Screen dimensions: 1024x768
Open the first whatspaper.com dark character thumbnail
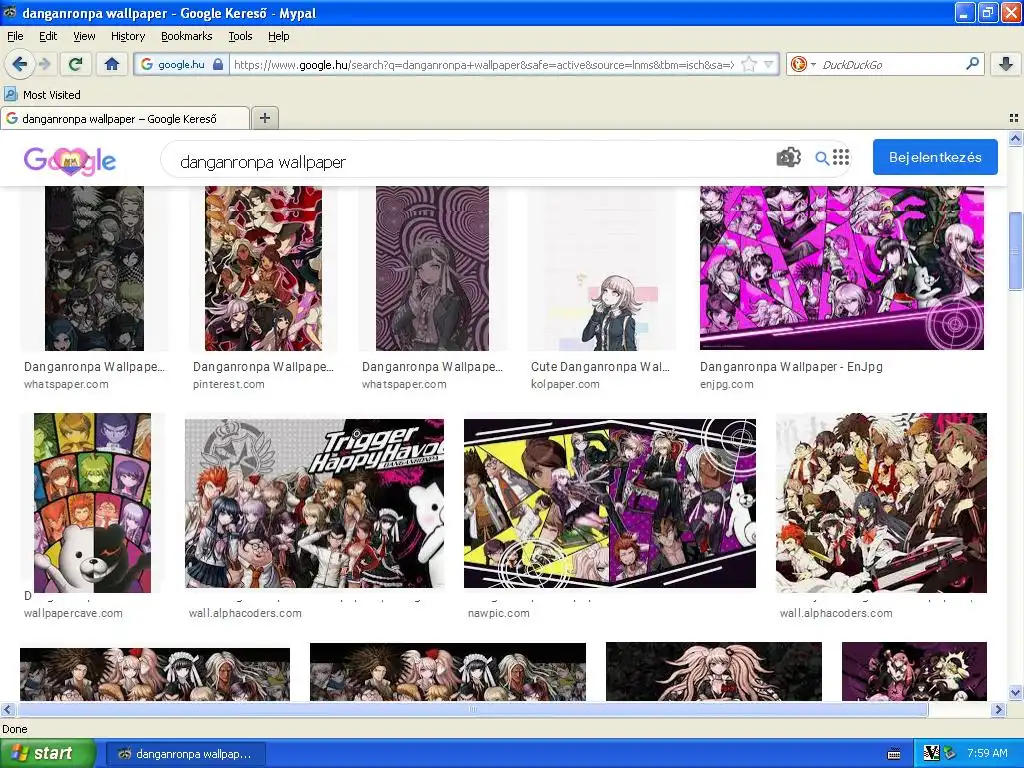point(94,268)
